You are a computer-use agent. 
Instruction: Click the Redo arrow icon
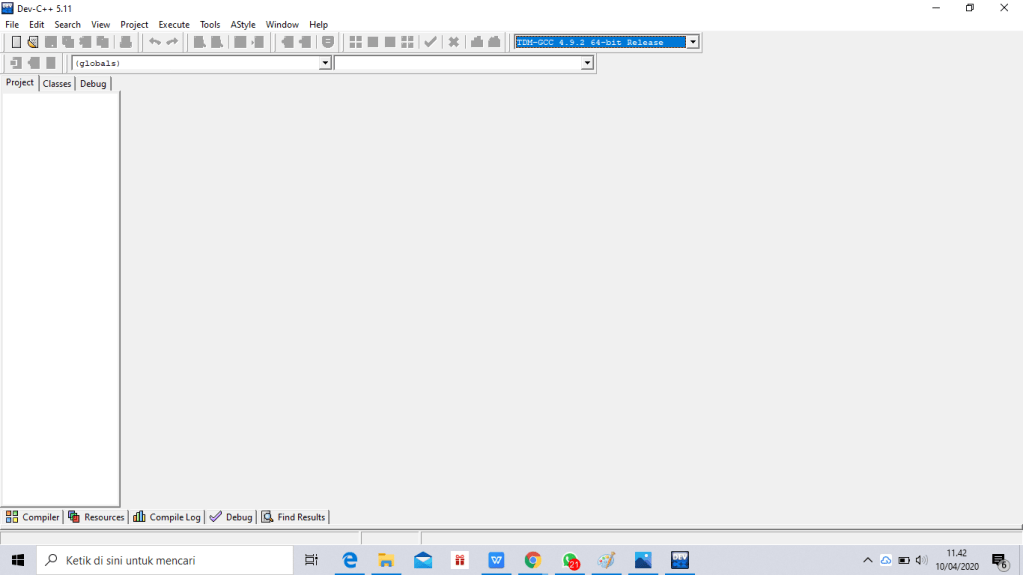[x=172, y=42]
